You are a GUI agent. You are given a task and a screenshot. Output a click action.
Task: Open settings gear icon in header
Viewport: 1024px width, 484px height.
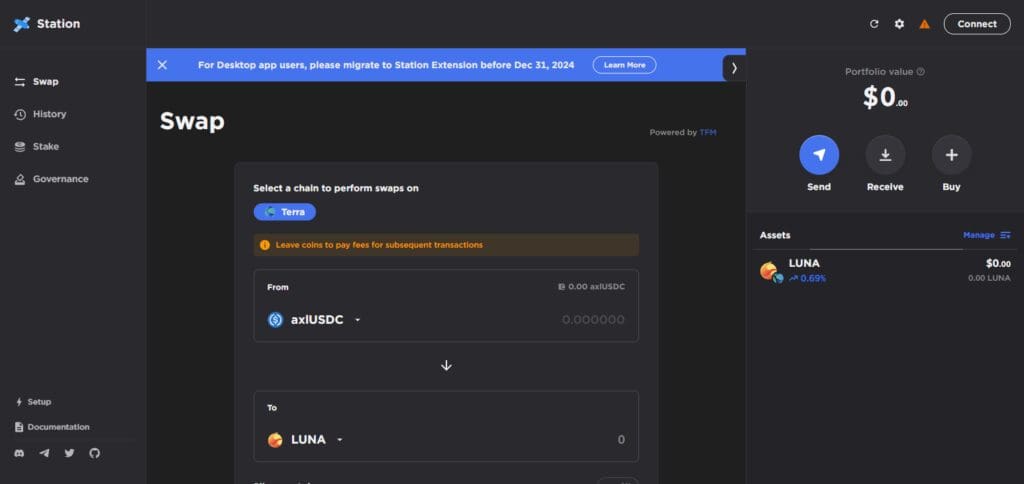point(899,24)
